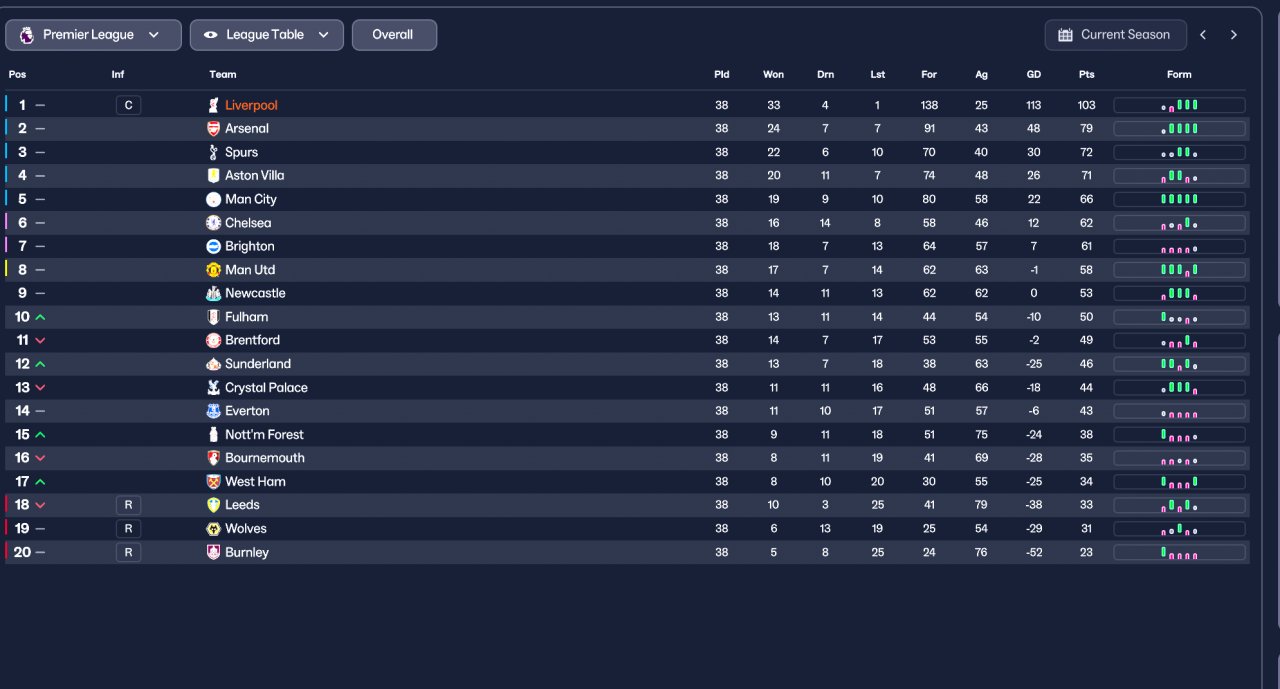1280x689 pixels.
Task: Click Man City's form bar graph
Action: point(1179,199)
